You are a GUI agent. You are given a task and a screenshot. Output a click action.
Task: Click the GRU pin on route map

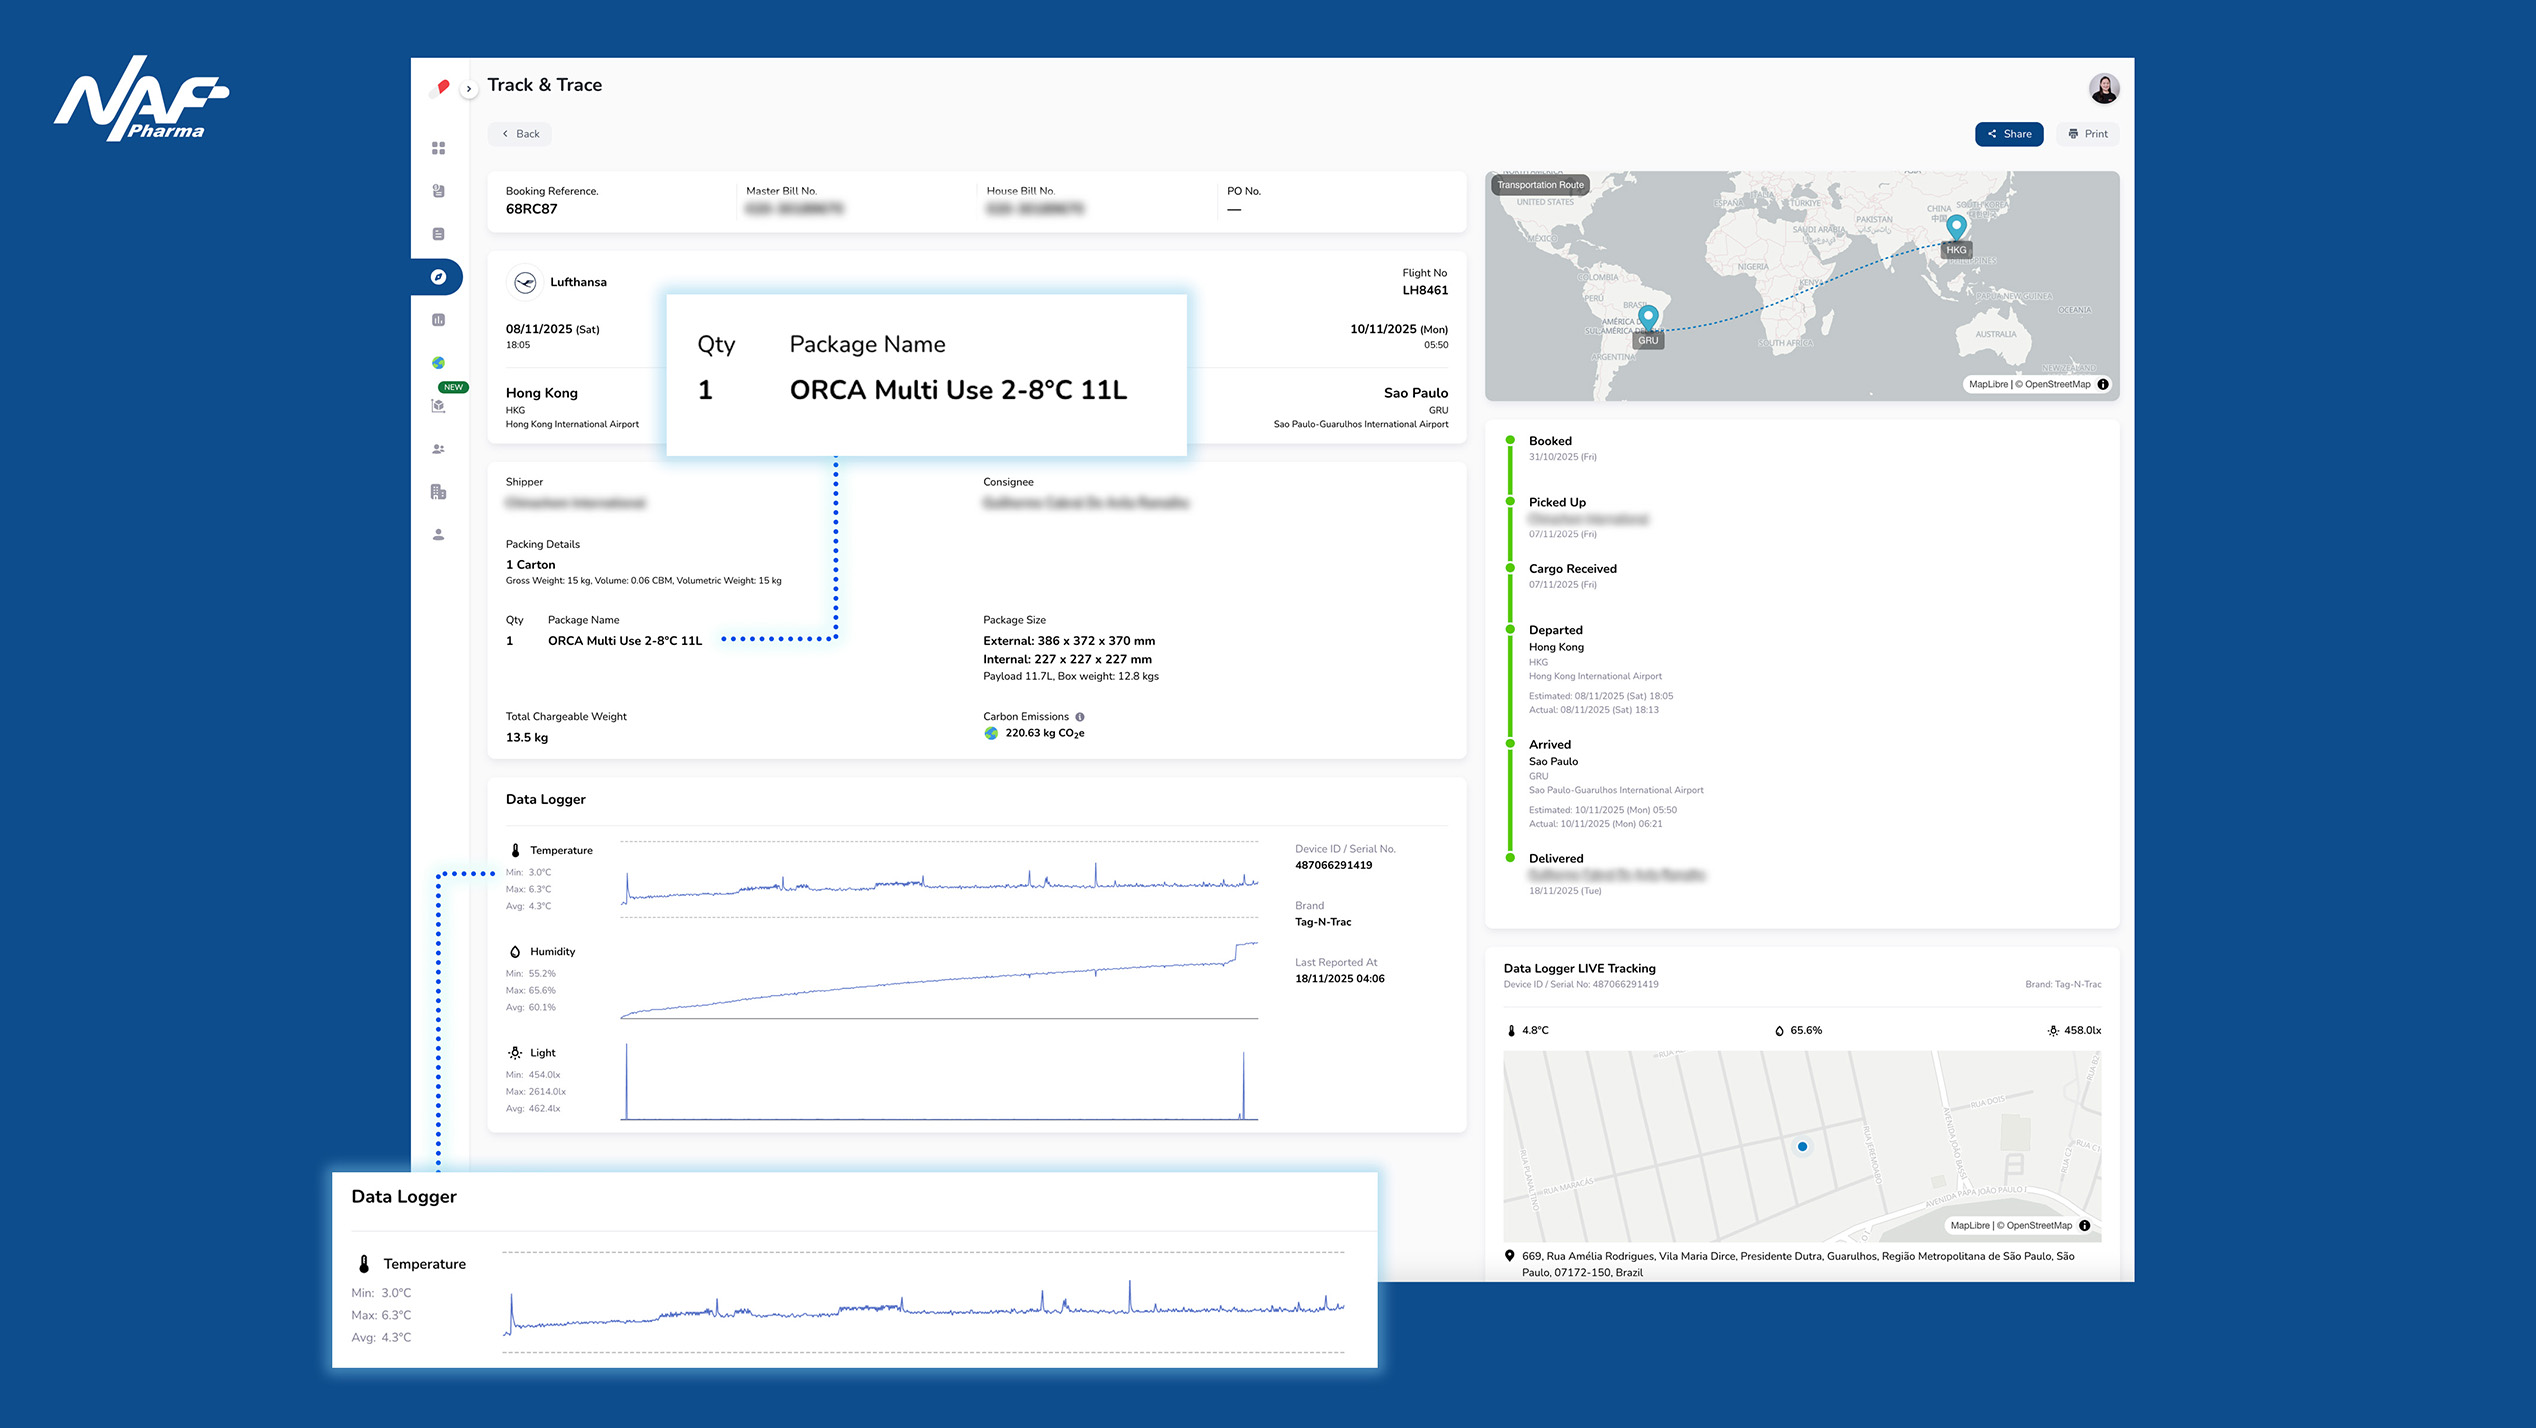pos(1648,319)
